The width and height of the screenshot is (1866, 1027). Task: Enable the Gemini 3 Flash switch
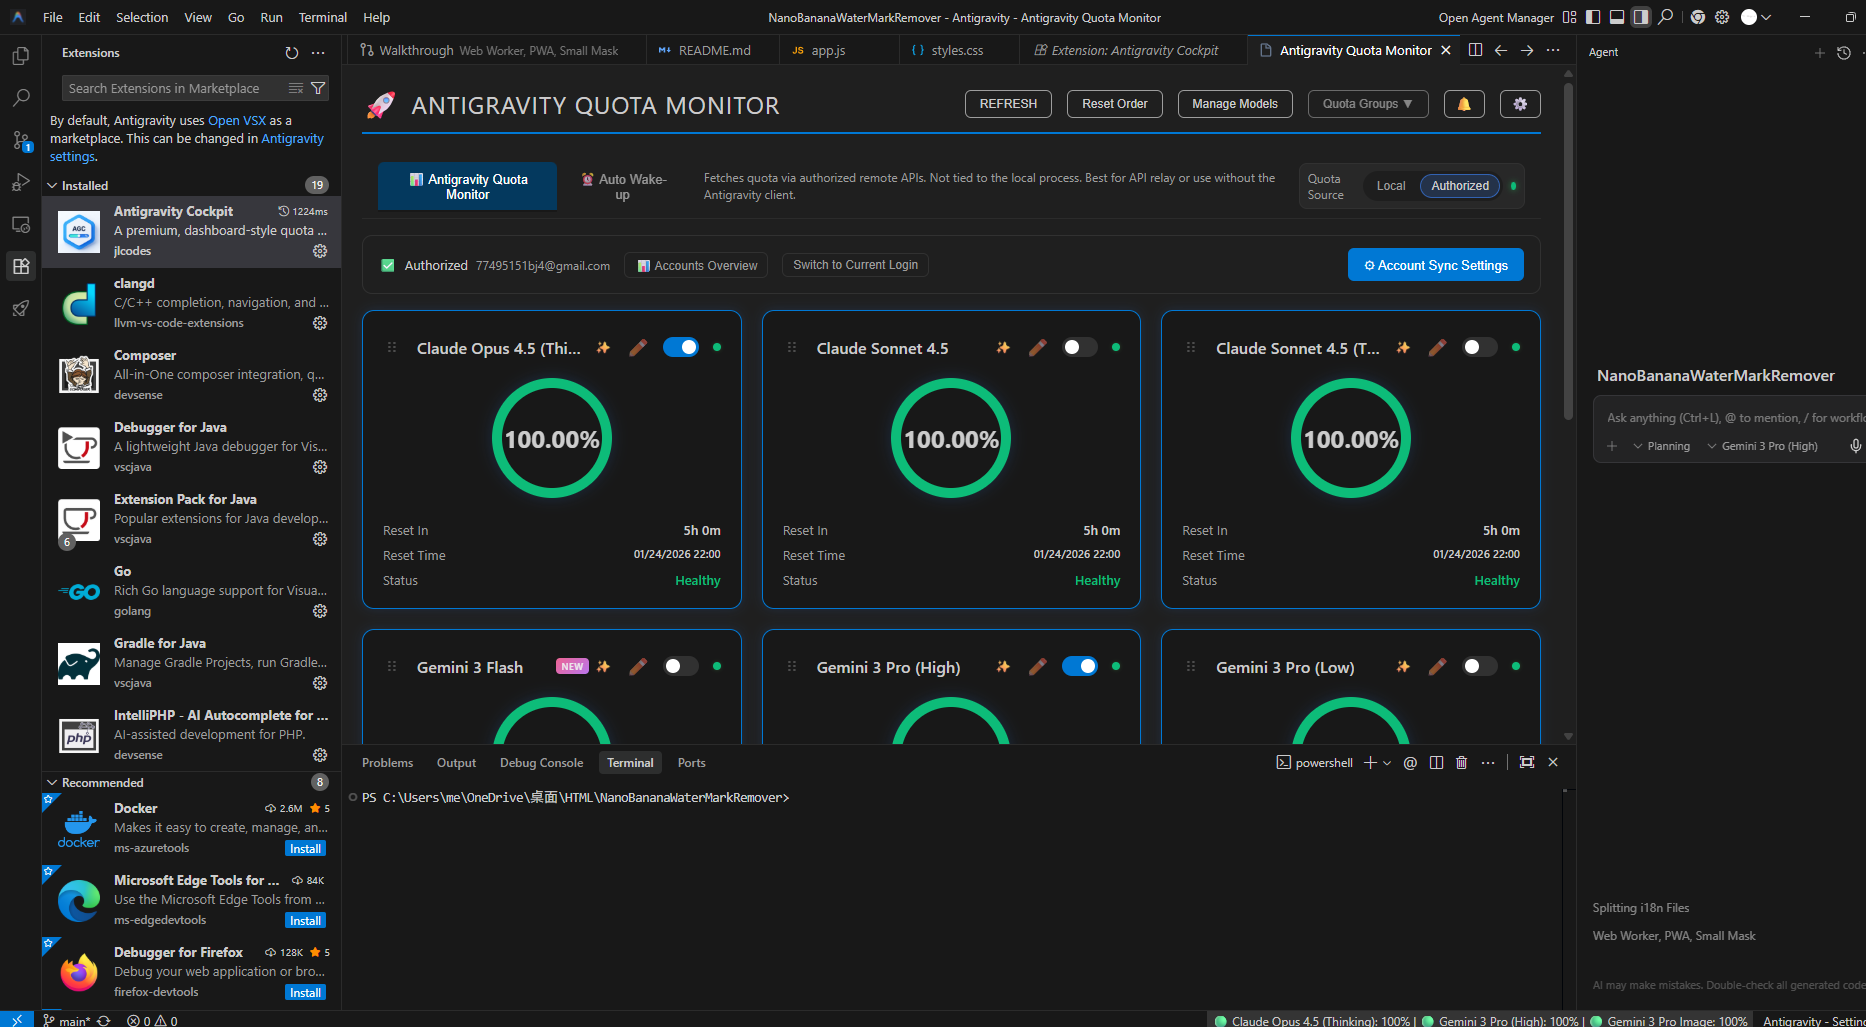681,666
